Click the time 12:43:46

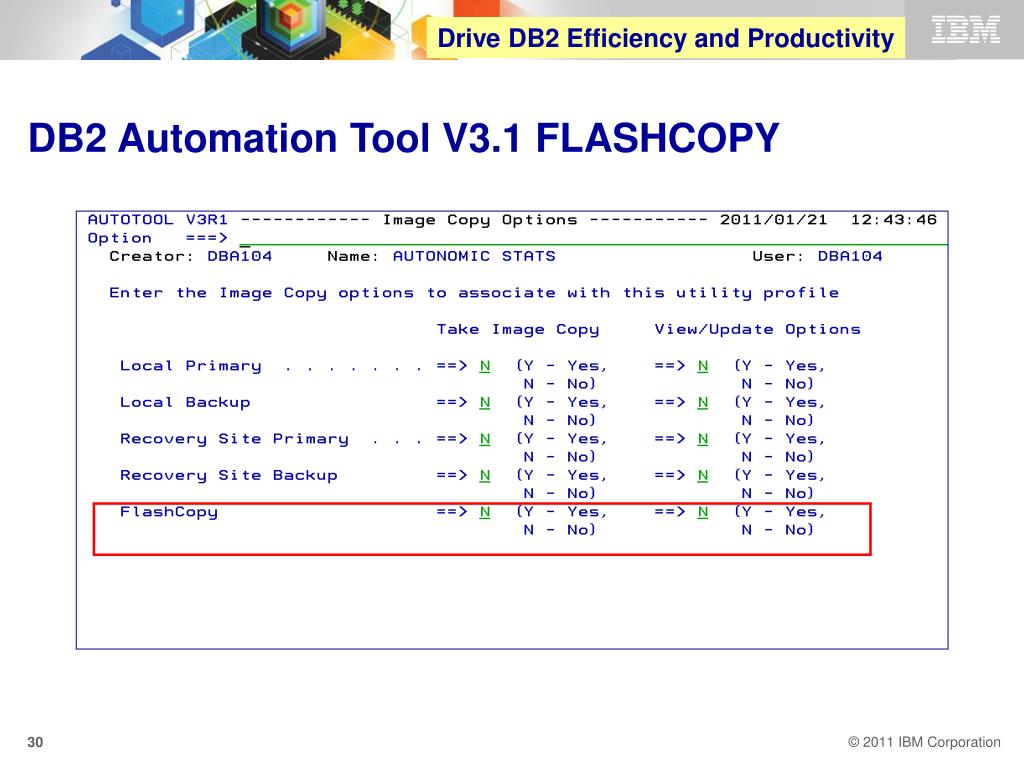coord(893,219)
